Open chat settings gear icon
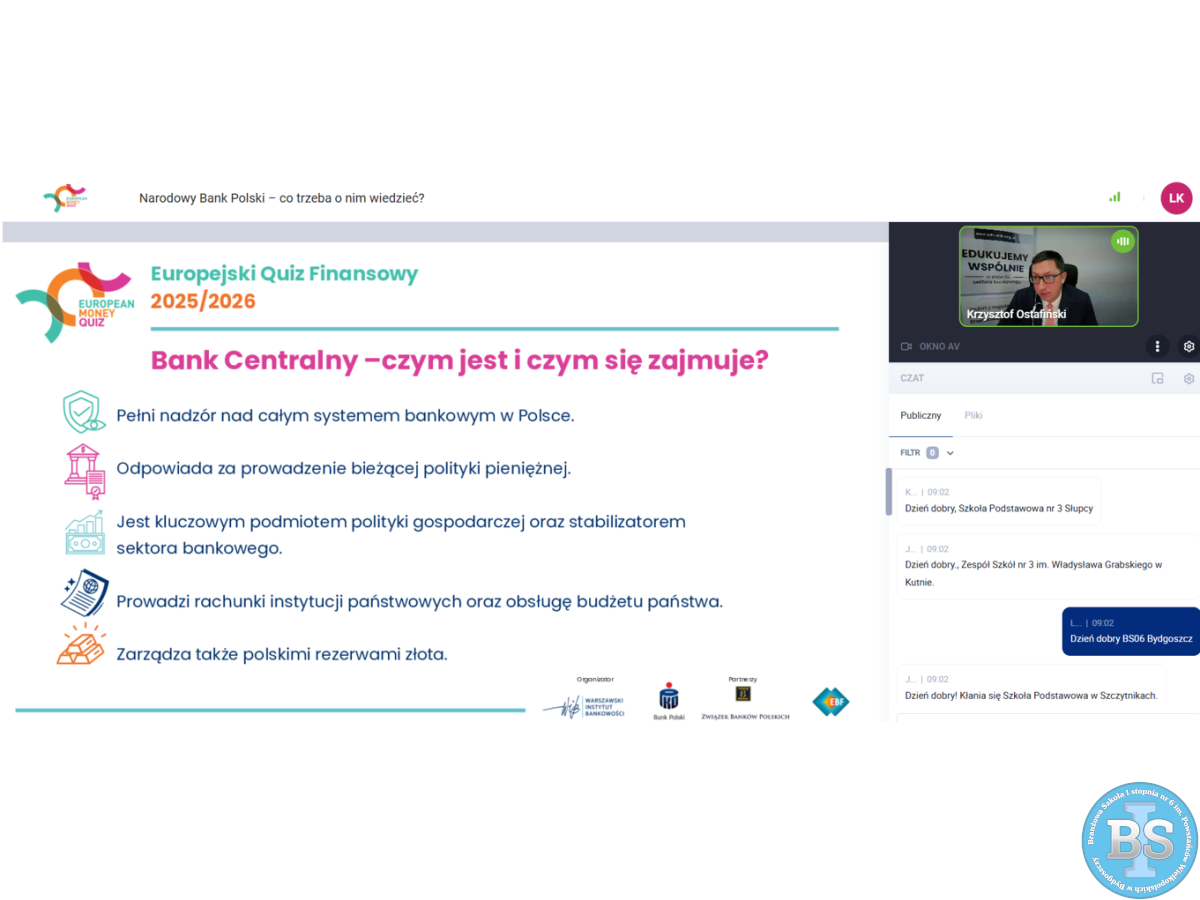 (1188, 379)
